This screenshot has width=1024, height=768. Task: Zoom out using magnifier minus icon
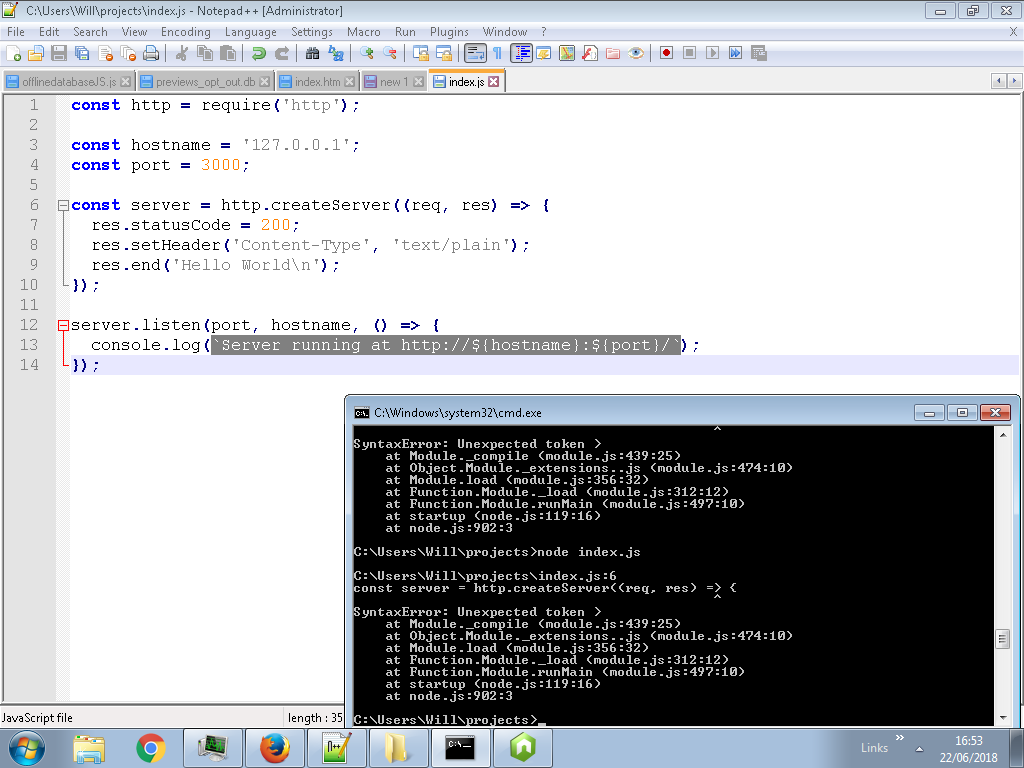click(389, 54)
